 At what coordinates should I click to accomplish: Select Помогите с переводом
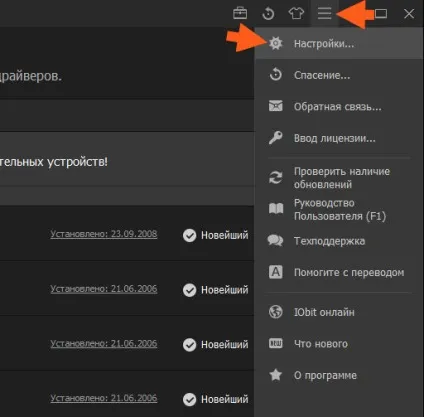tap(339, 272)
